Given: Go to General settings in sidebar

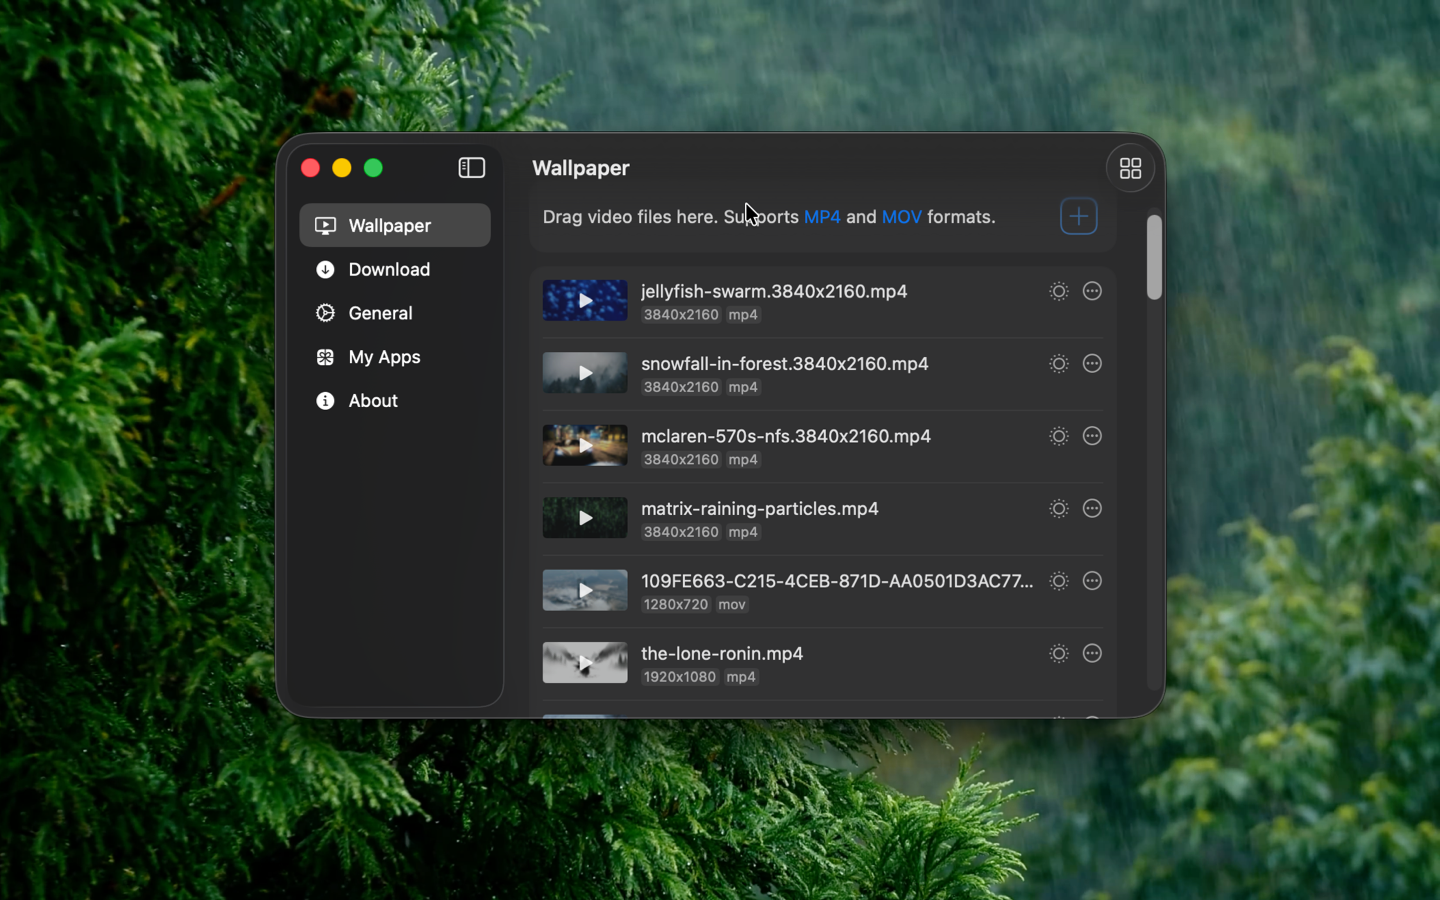Looking at the screenshot, I should 380,313.
